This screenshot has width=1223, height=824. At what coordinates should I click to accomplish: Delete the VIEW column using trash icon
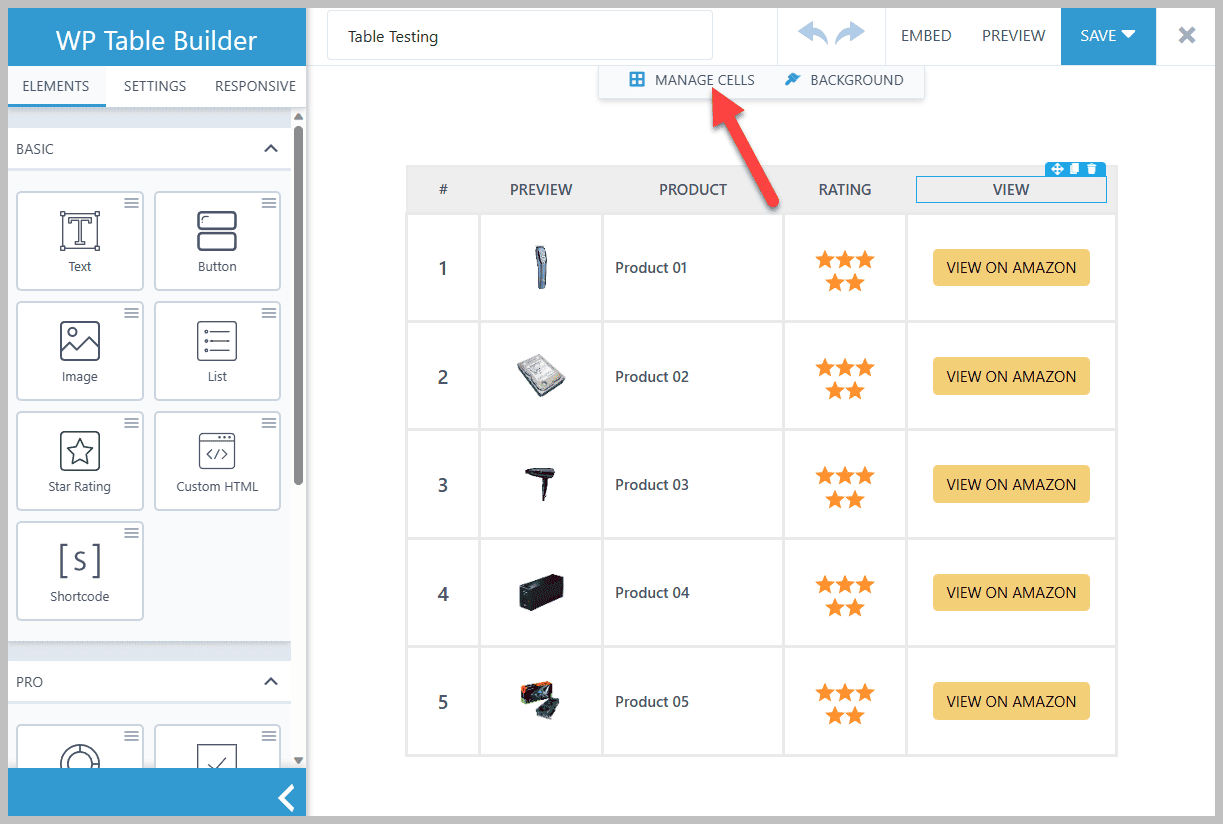(x=1092, y=169)
